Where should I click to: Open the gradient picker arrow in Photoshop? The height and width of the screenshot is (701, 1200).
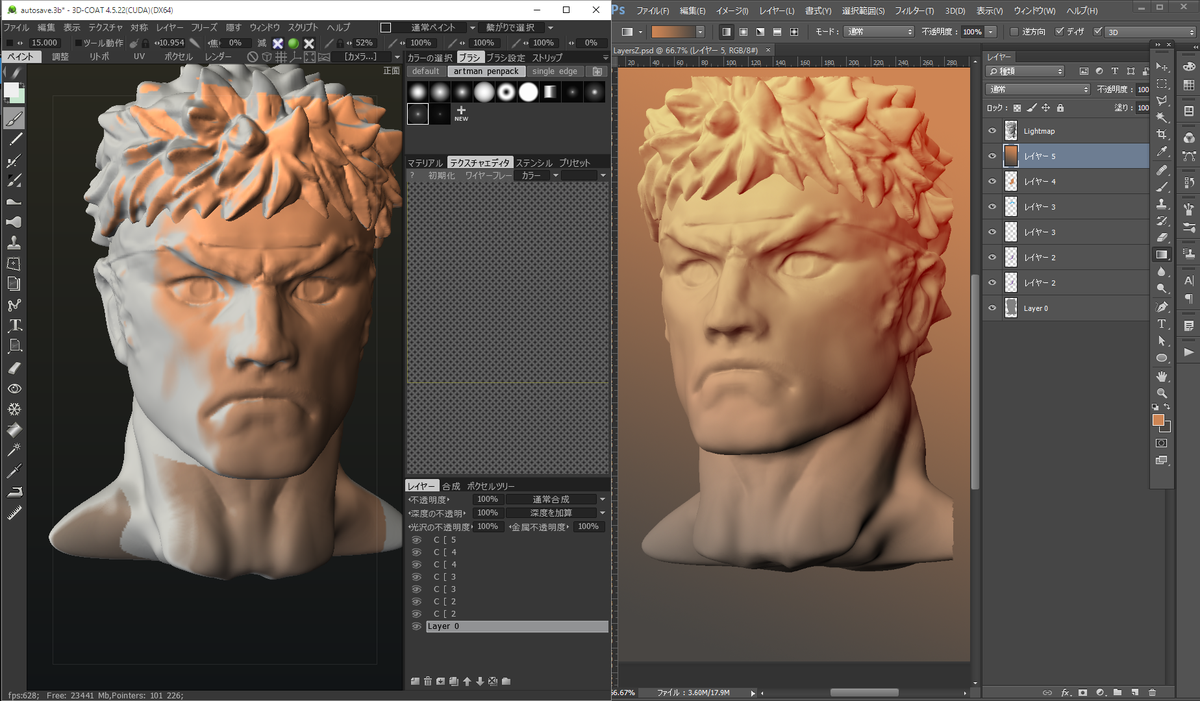(700, 32)
